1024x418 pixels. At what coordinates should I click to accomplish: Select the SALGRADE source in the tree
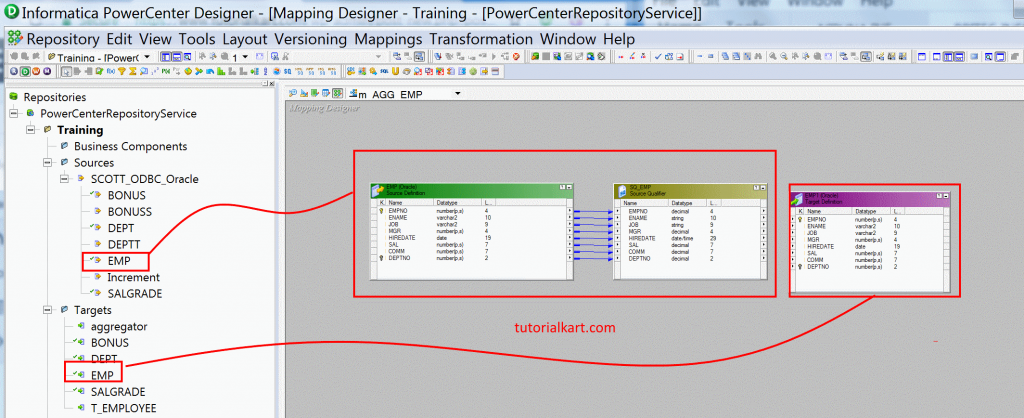(x=135, y=294)
